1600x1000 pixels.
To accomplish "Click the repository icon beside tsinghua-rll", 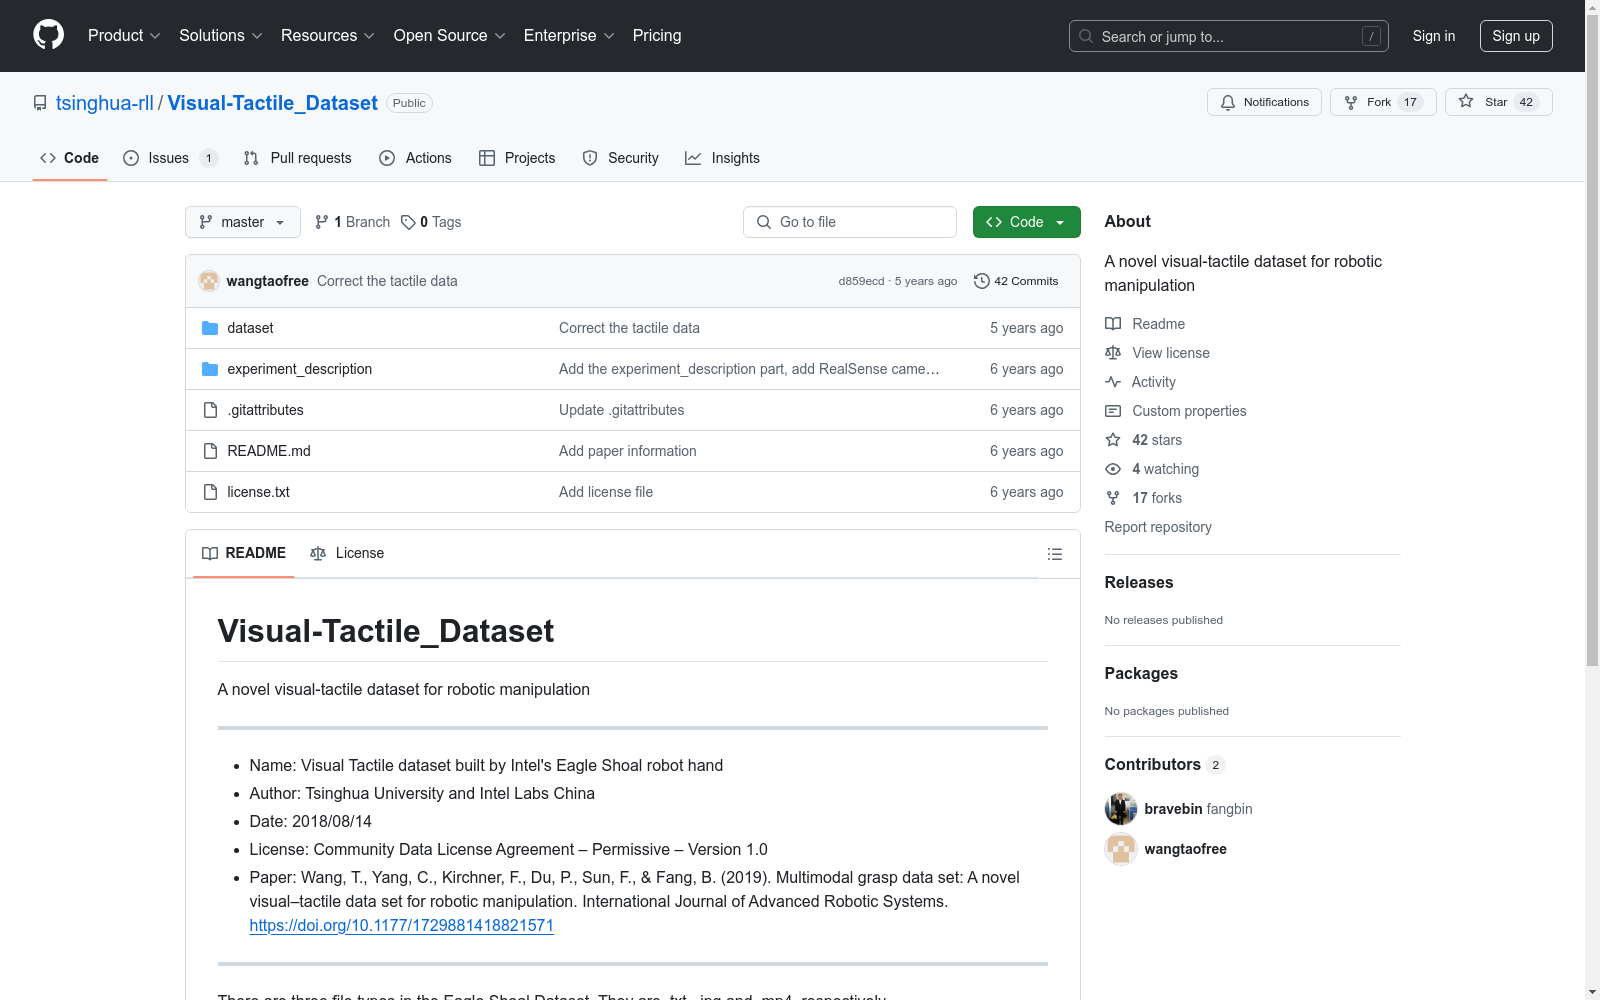I will [x=40, y=103].
